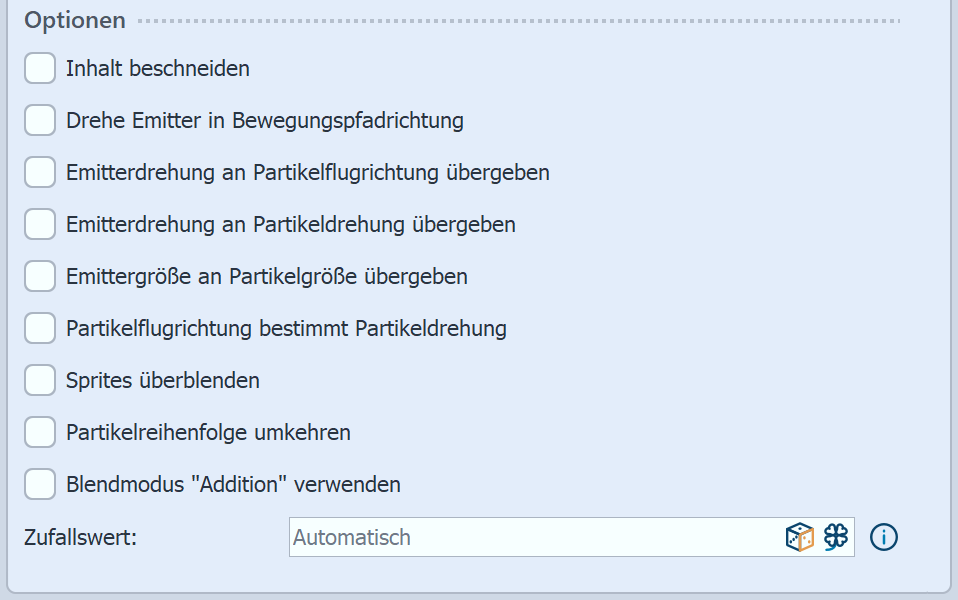The image size is (958, 600).
Task: Toggle "Sprites überblenden"
Action: pyautogui.click(x=39, y=380)
